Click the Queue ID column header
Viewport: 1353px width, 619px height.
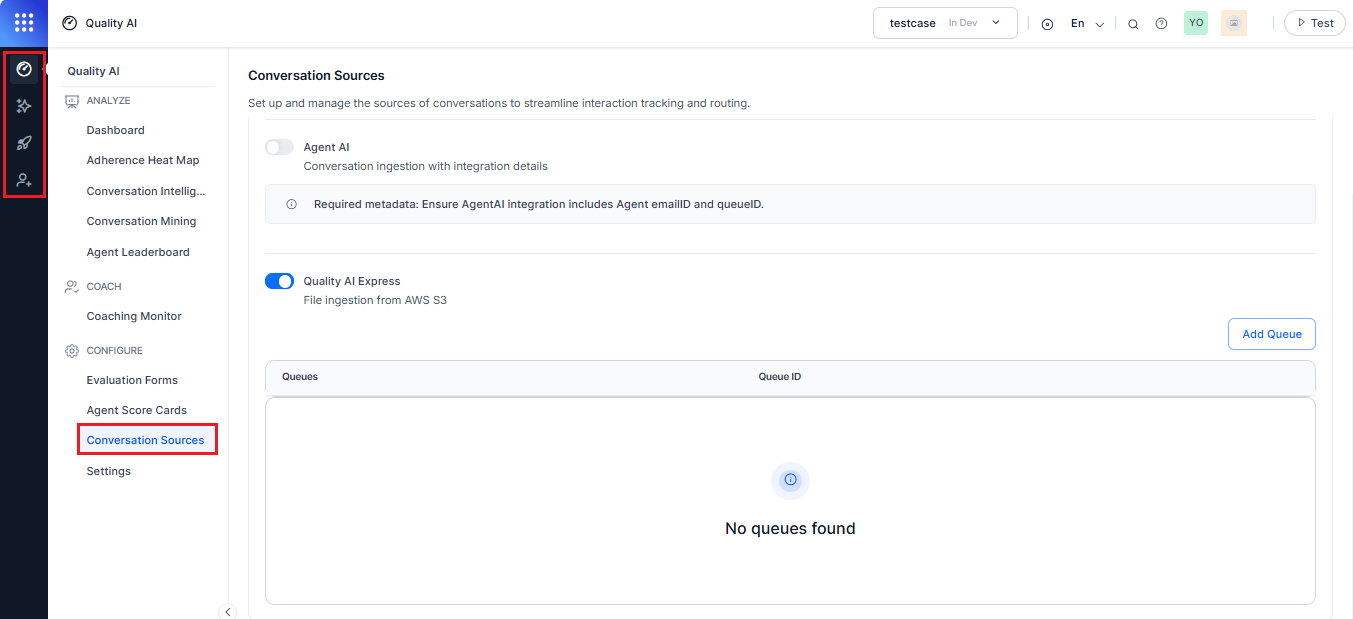pyautogui.click(x=779, y=377)
